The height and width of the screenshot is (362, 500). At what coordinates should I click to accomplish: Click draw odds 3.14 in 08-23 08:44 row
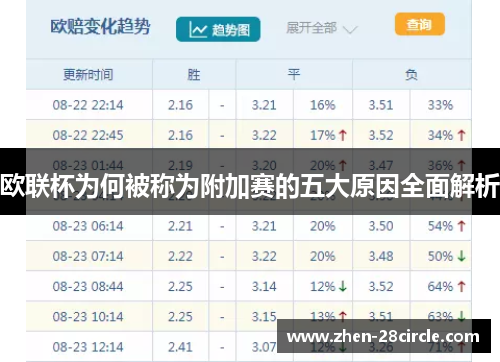click(264, 286)
